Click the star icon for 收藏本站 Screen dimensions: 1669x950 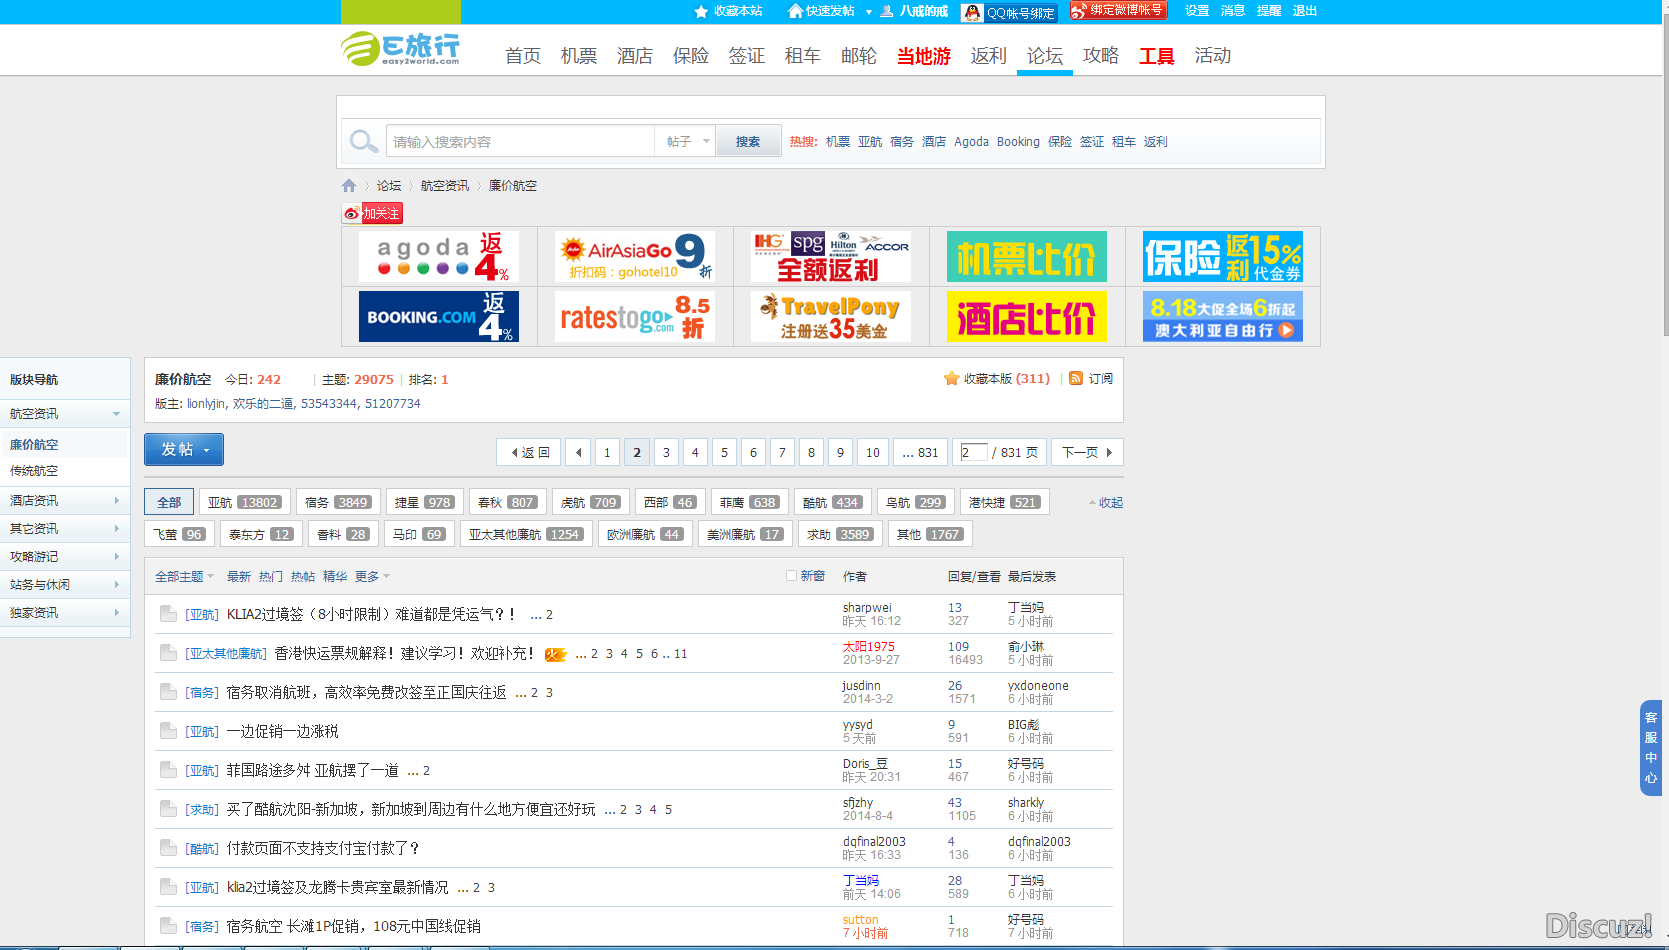click(701, 11)
